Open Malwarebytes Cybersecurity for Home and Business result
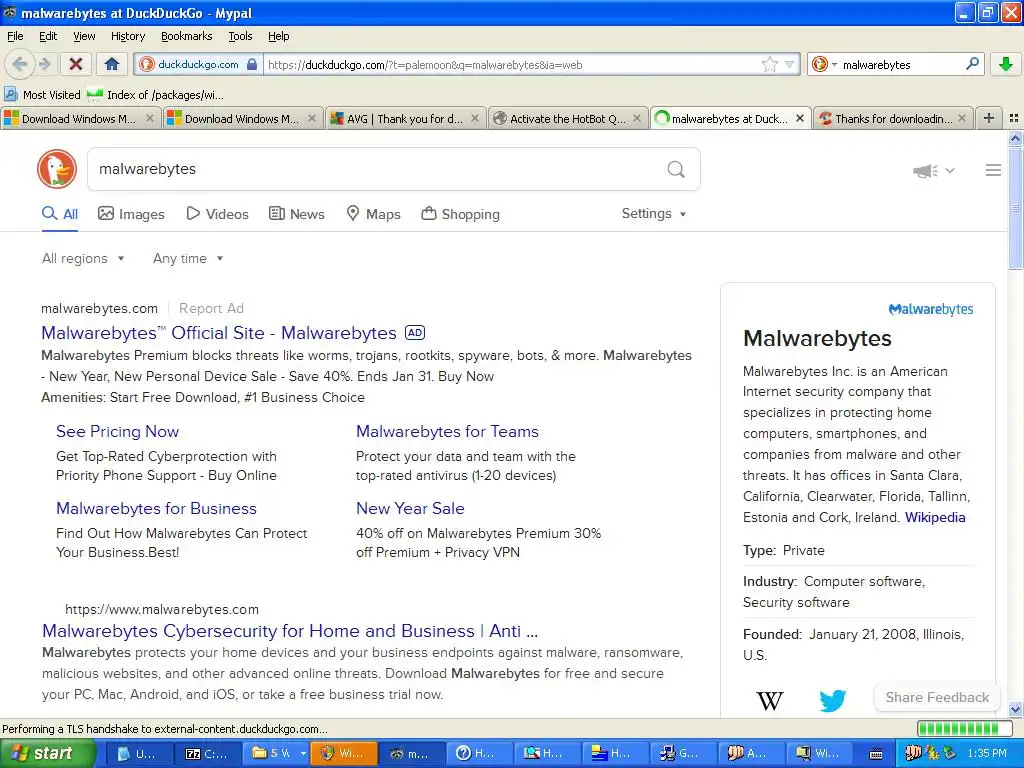Image resolution: width=1024 pixels, height=768 pixels. [290, 631]
